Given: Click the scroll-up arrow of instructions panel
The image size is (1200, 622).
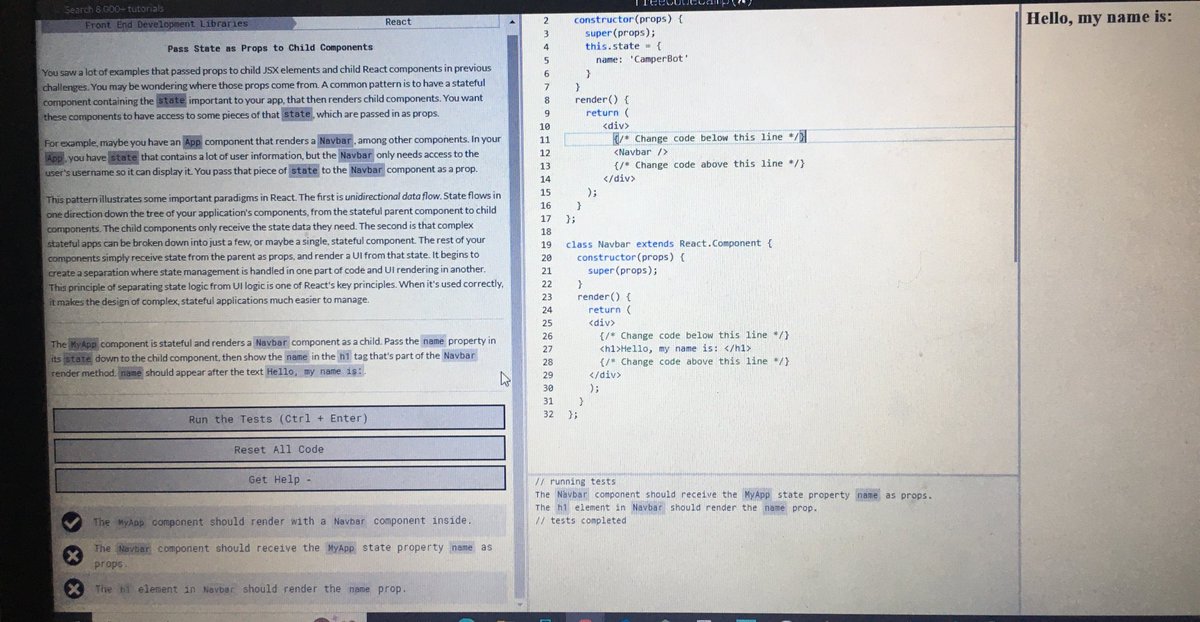Looking at the screenshot, I should [x=514, y=22].
